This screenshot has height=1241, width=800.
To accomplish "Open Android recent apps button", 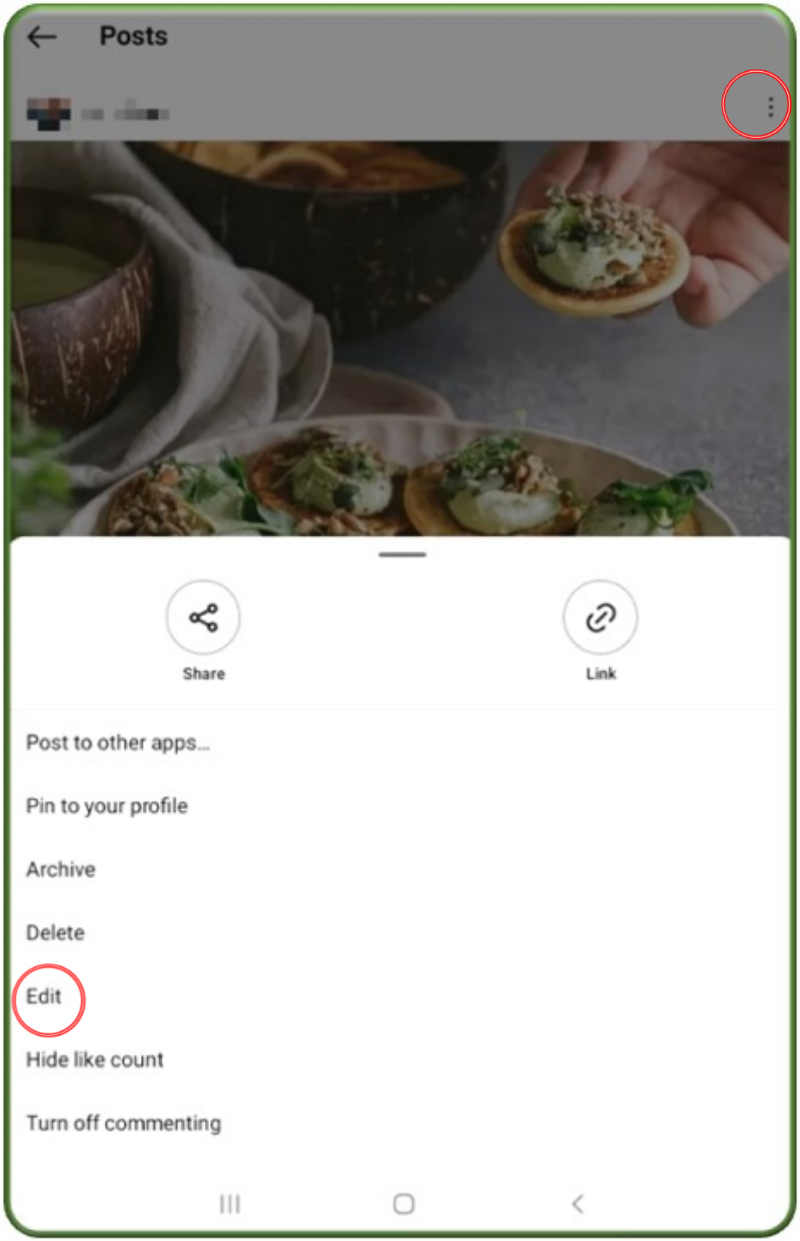I will [x=230, y=1204].
